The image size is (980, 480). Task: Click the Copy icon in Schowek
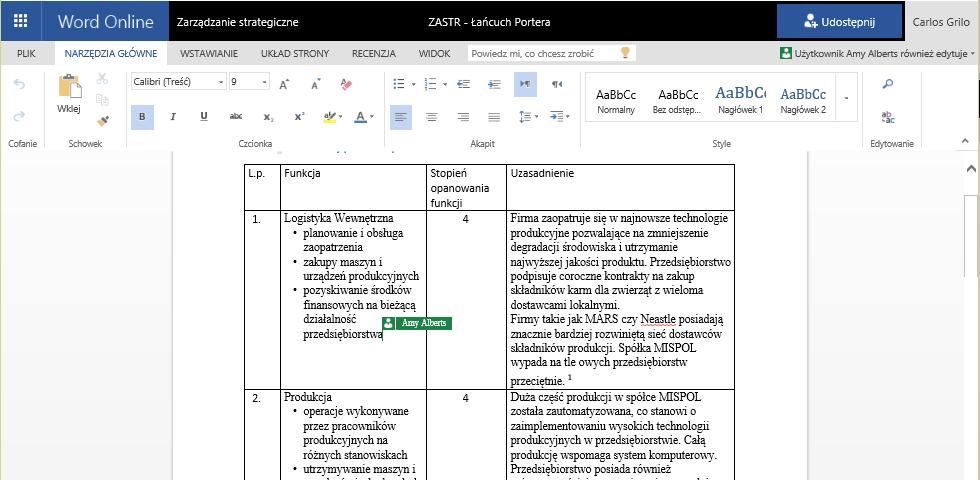point(102,99)
